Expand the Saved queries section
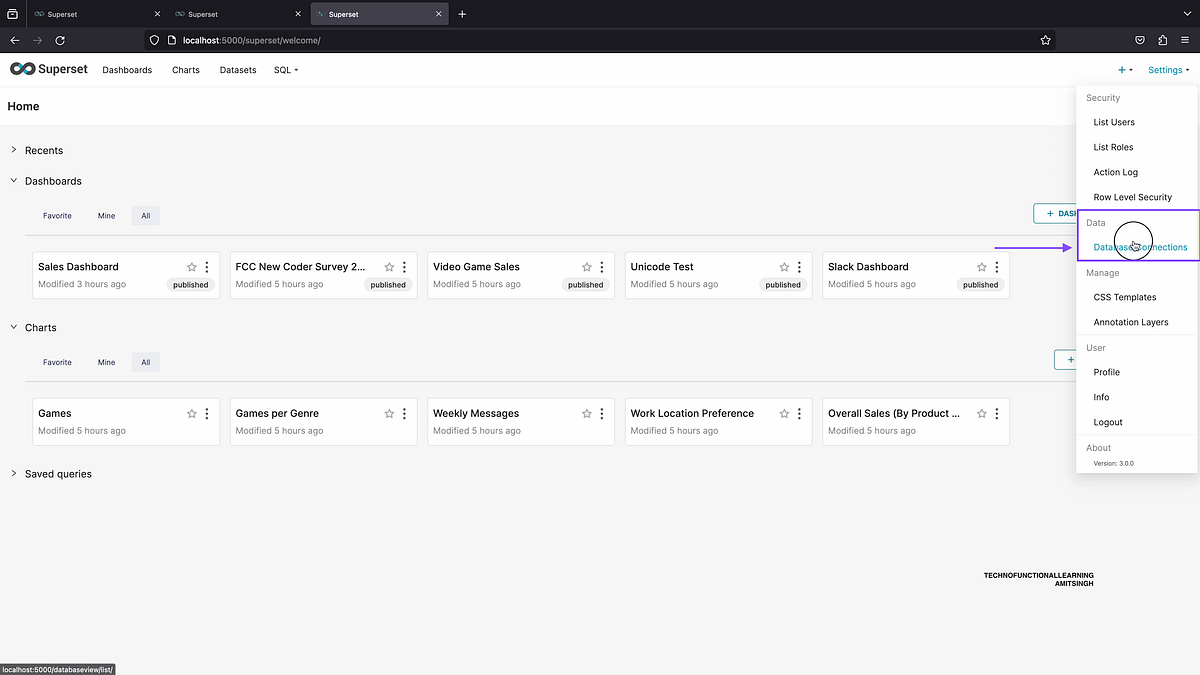 [13, 474]
